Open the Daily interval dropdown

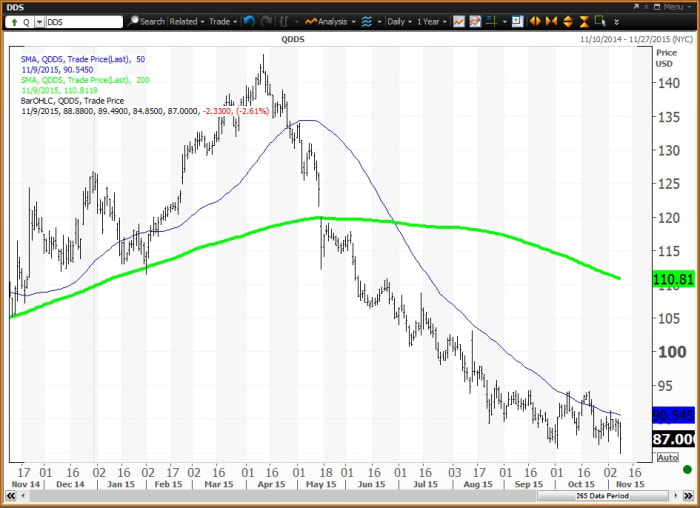399,21
